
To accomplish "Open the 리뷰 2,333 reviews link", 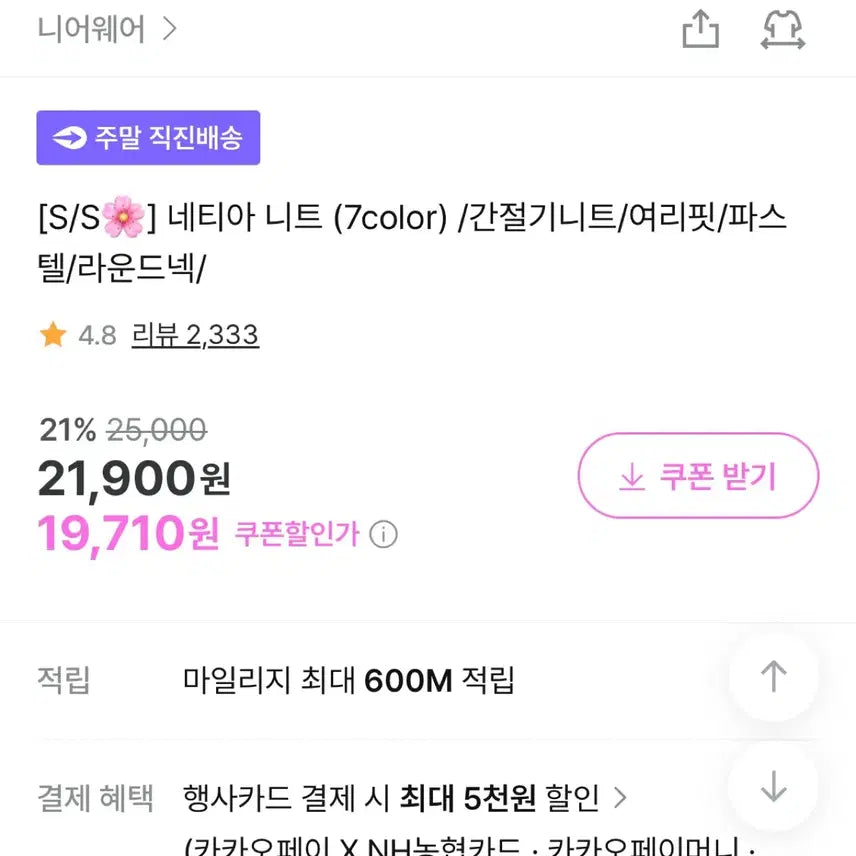I will tap(195, 335).
